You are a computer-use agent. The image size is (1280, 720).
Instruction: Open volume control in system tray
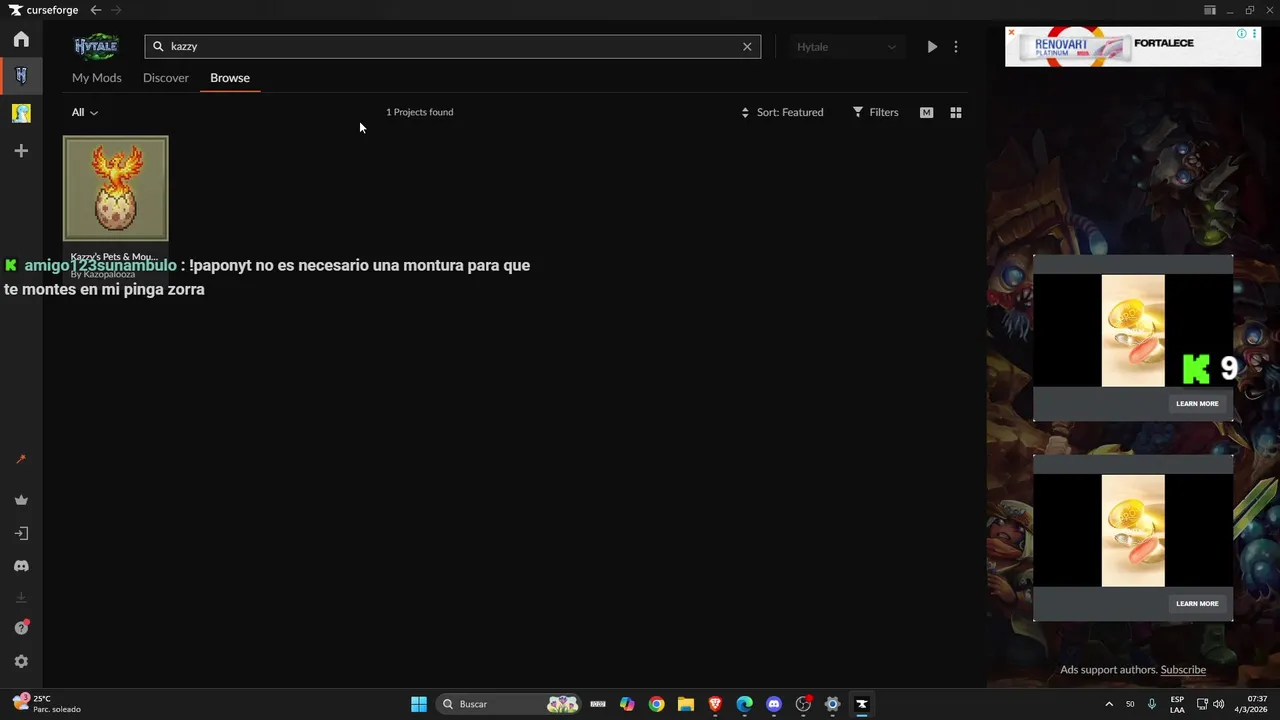click(x=1218, y=704)
